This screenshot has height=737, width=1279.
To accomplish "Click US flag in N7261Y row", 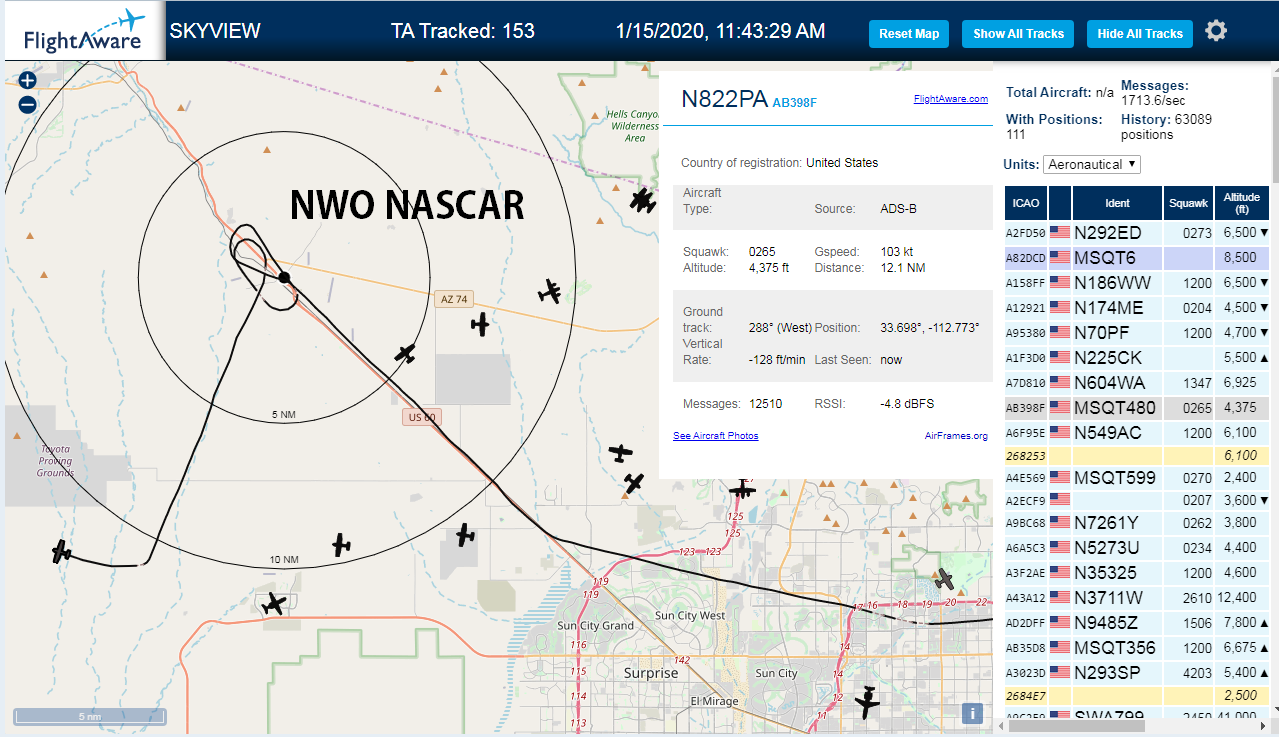I will coord(1060,523).
